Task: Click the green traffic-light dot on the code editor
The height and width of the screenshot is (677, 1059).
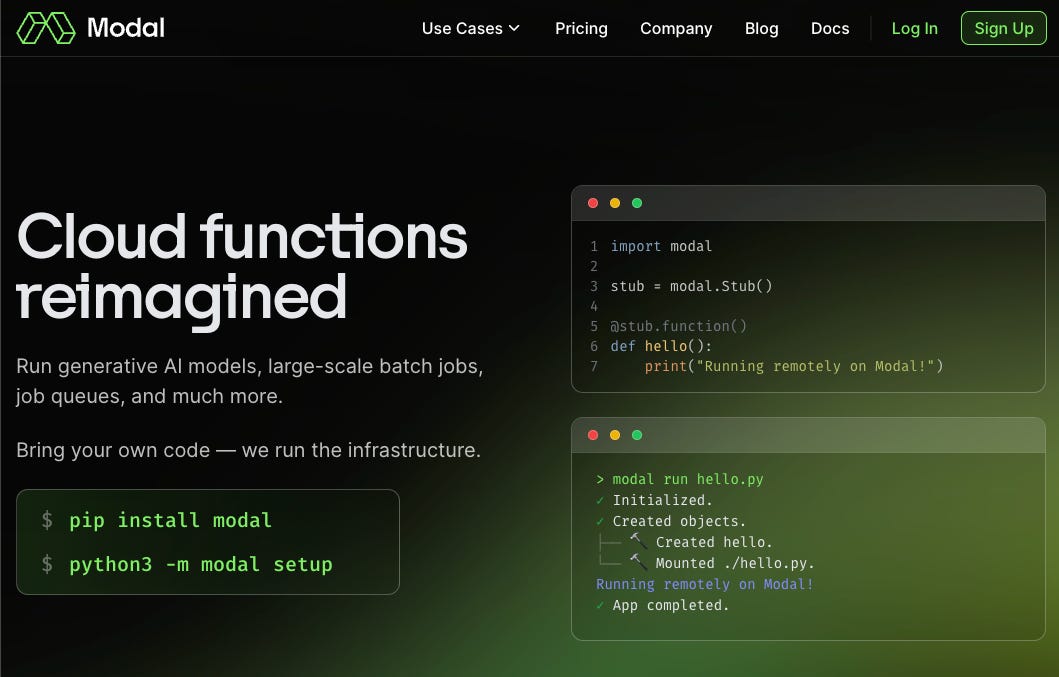Action: click(x=637, y=202)
